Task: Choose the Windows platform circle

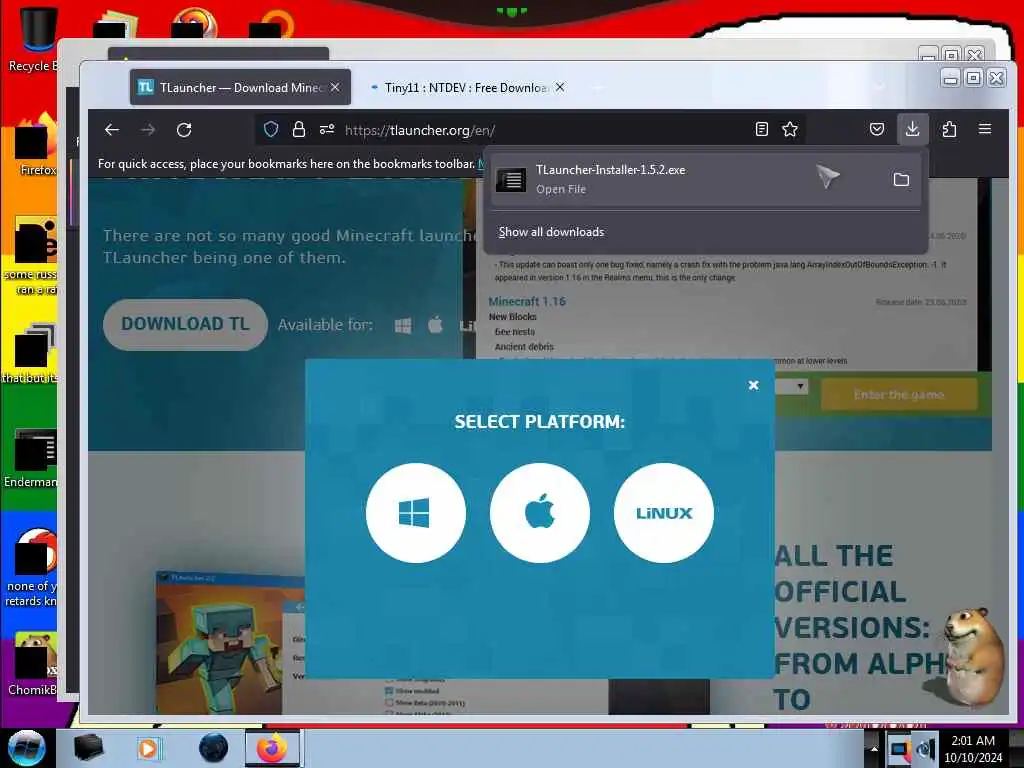Action: (416, 513)
